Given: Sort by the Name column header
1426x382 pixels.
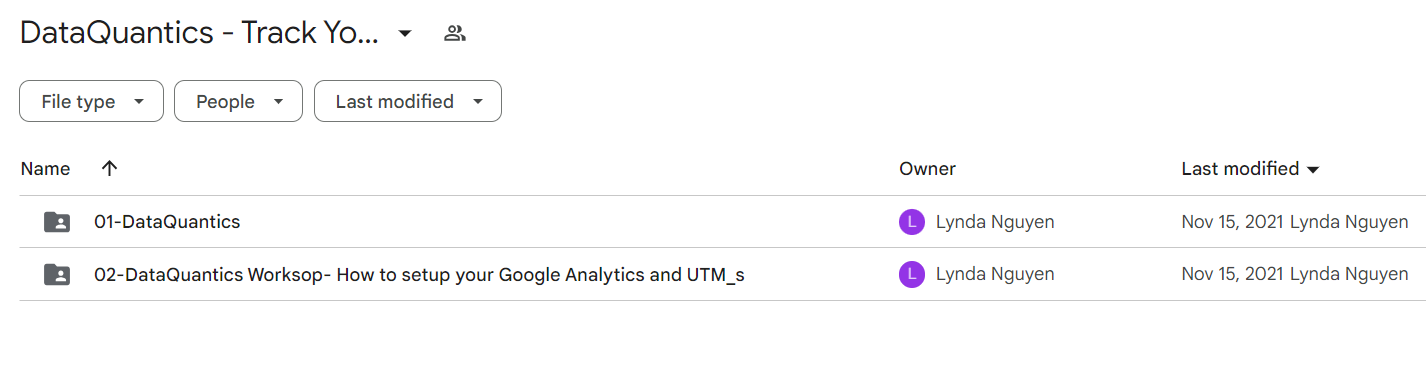Looking at the screenshot, I should [x=45, y=169].
